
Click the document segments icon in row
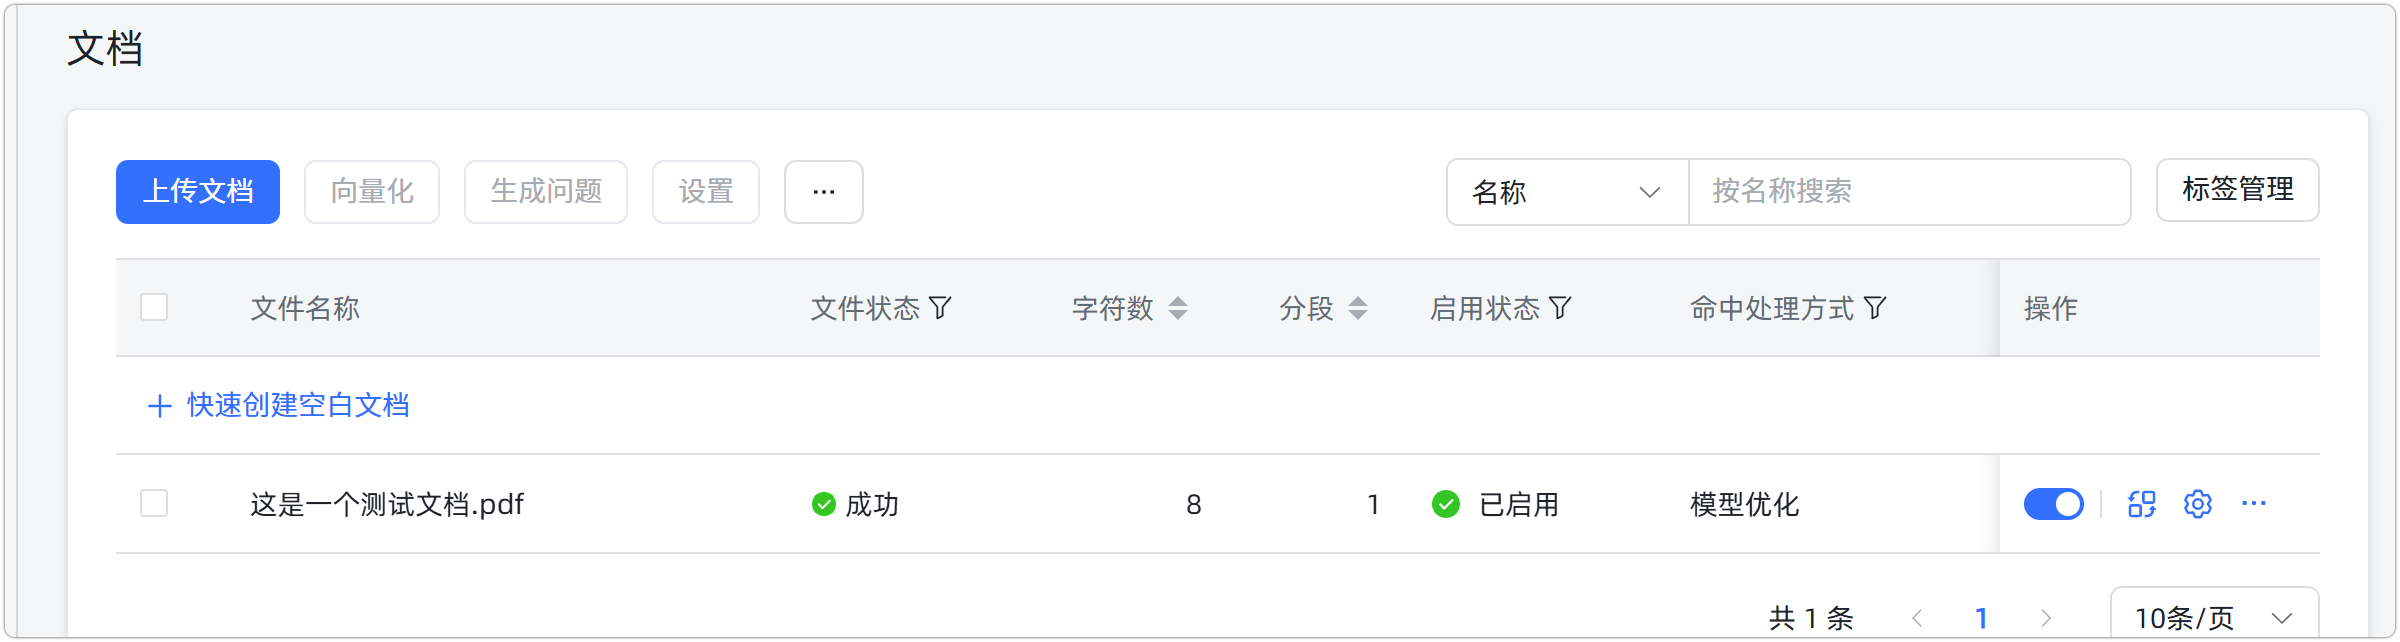(2141, 504)
